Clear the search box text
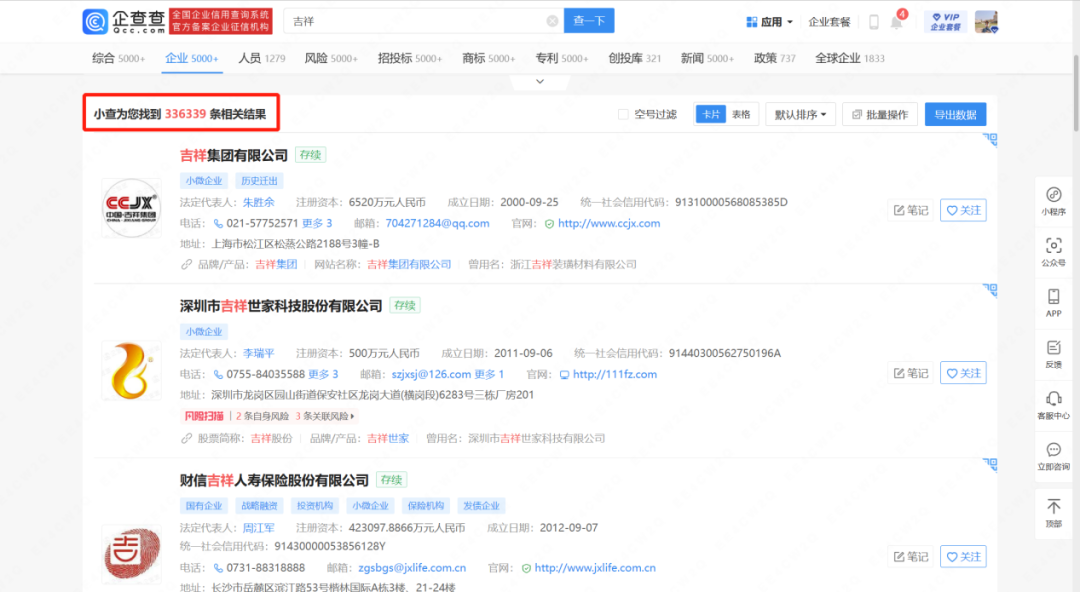The image size is (1080, 592). (552, 21)
